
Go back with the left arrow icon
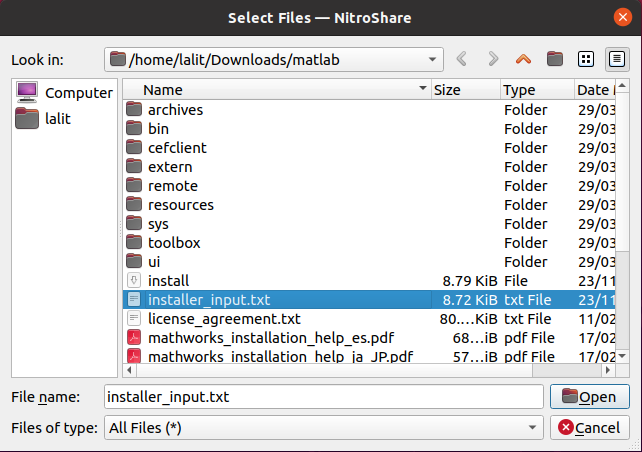coord(461,59)
